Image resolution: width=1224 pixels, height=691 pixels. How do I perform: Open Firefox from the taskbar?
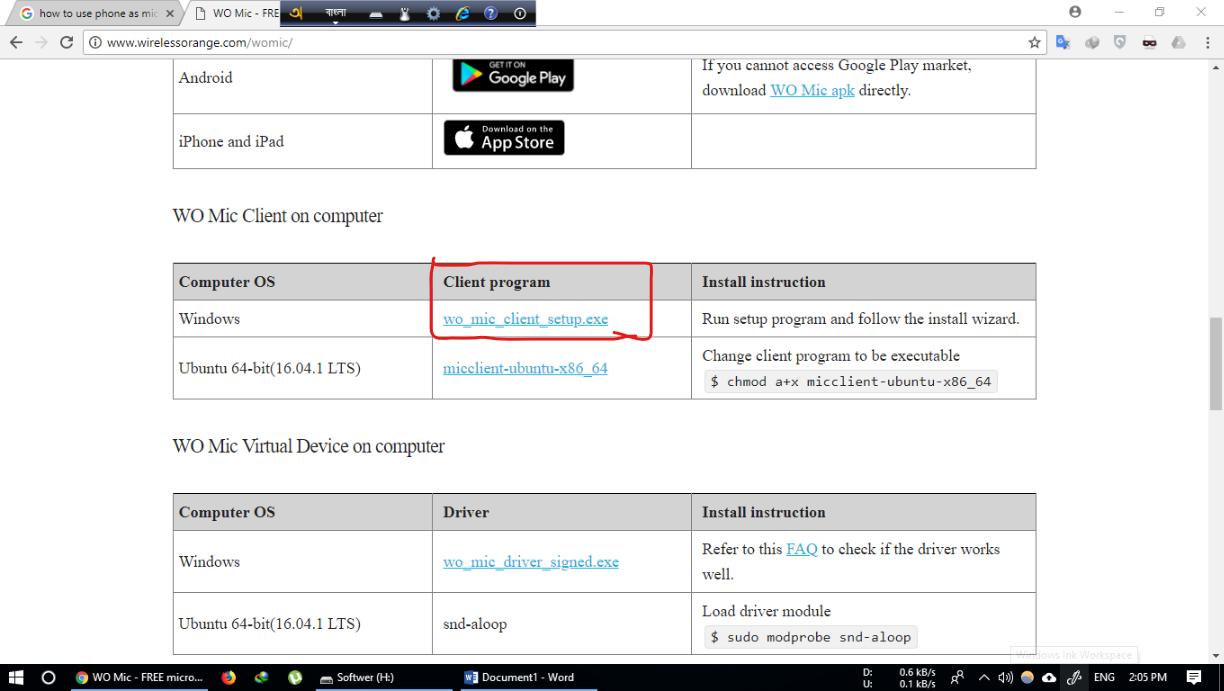pyautogui.click(x=229, y=677)
